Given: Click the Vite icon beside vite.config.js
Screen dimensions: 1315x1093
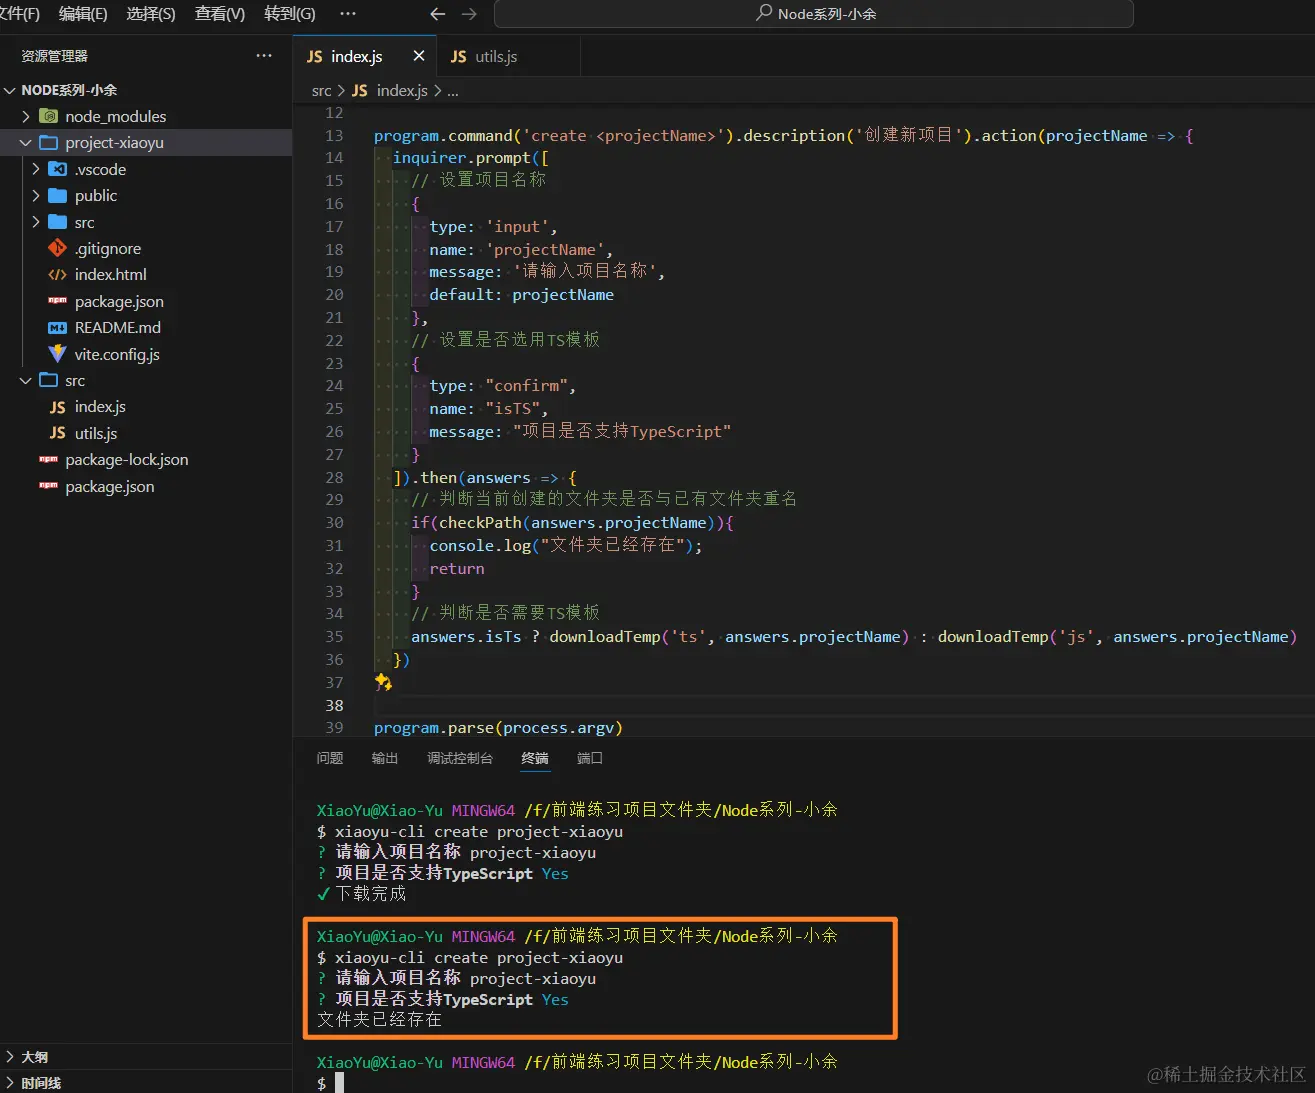Looking at the screenshot, I should [57, 354].
